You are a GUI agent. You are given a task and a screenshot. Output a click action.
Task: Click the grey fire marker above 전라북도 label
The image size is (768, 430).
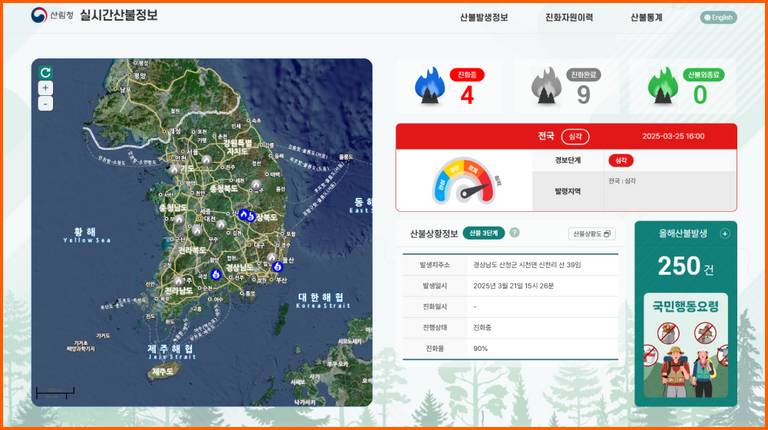tap(197, 230)
